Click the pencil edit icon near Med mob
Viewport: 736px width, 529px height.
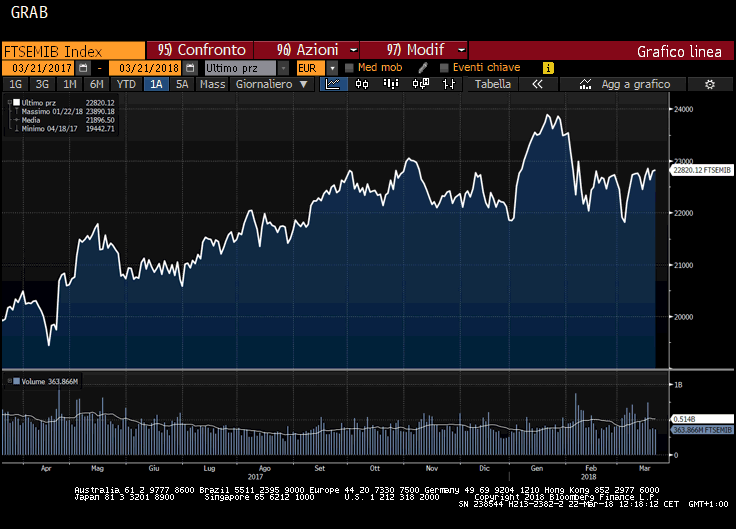coord(422,68)
